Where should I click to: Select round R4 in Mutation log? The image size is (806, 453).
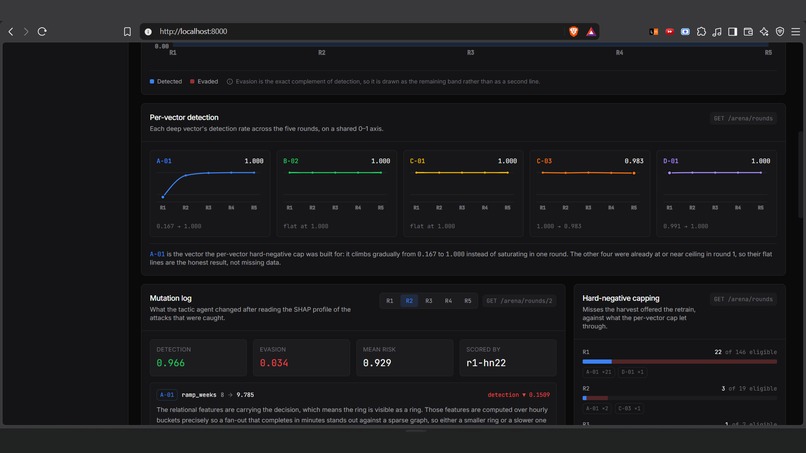(x=448, y=301)
